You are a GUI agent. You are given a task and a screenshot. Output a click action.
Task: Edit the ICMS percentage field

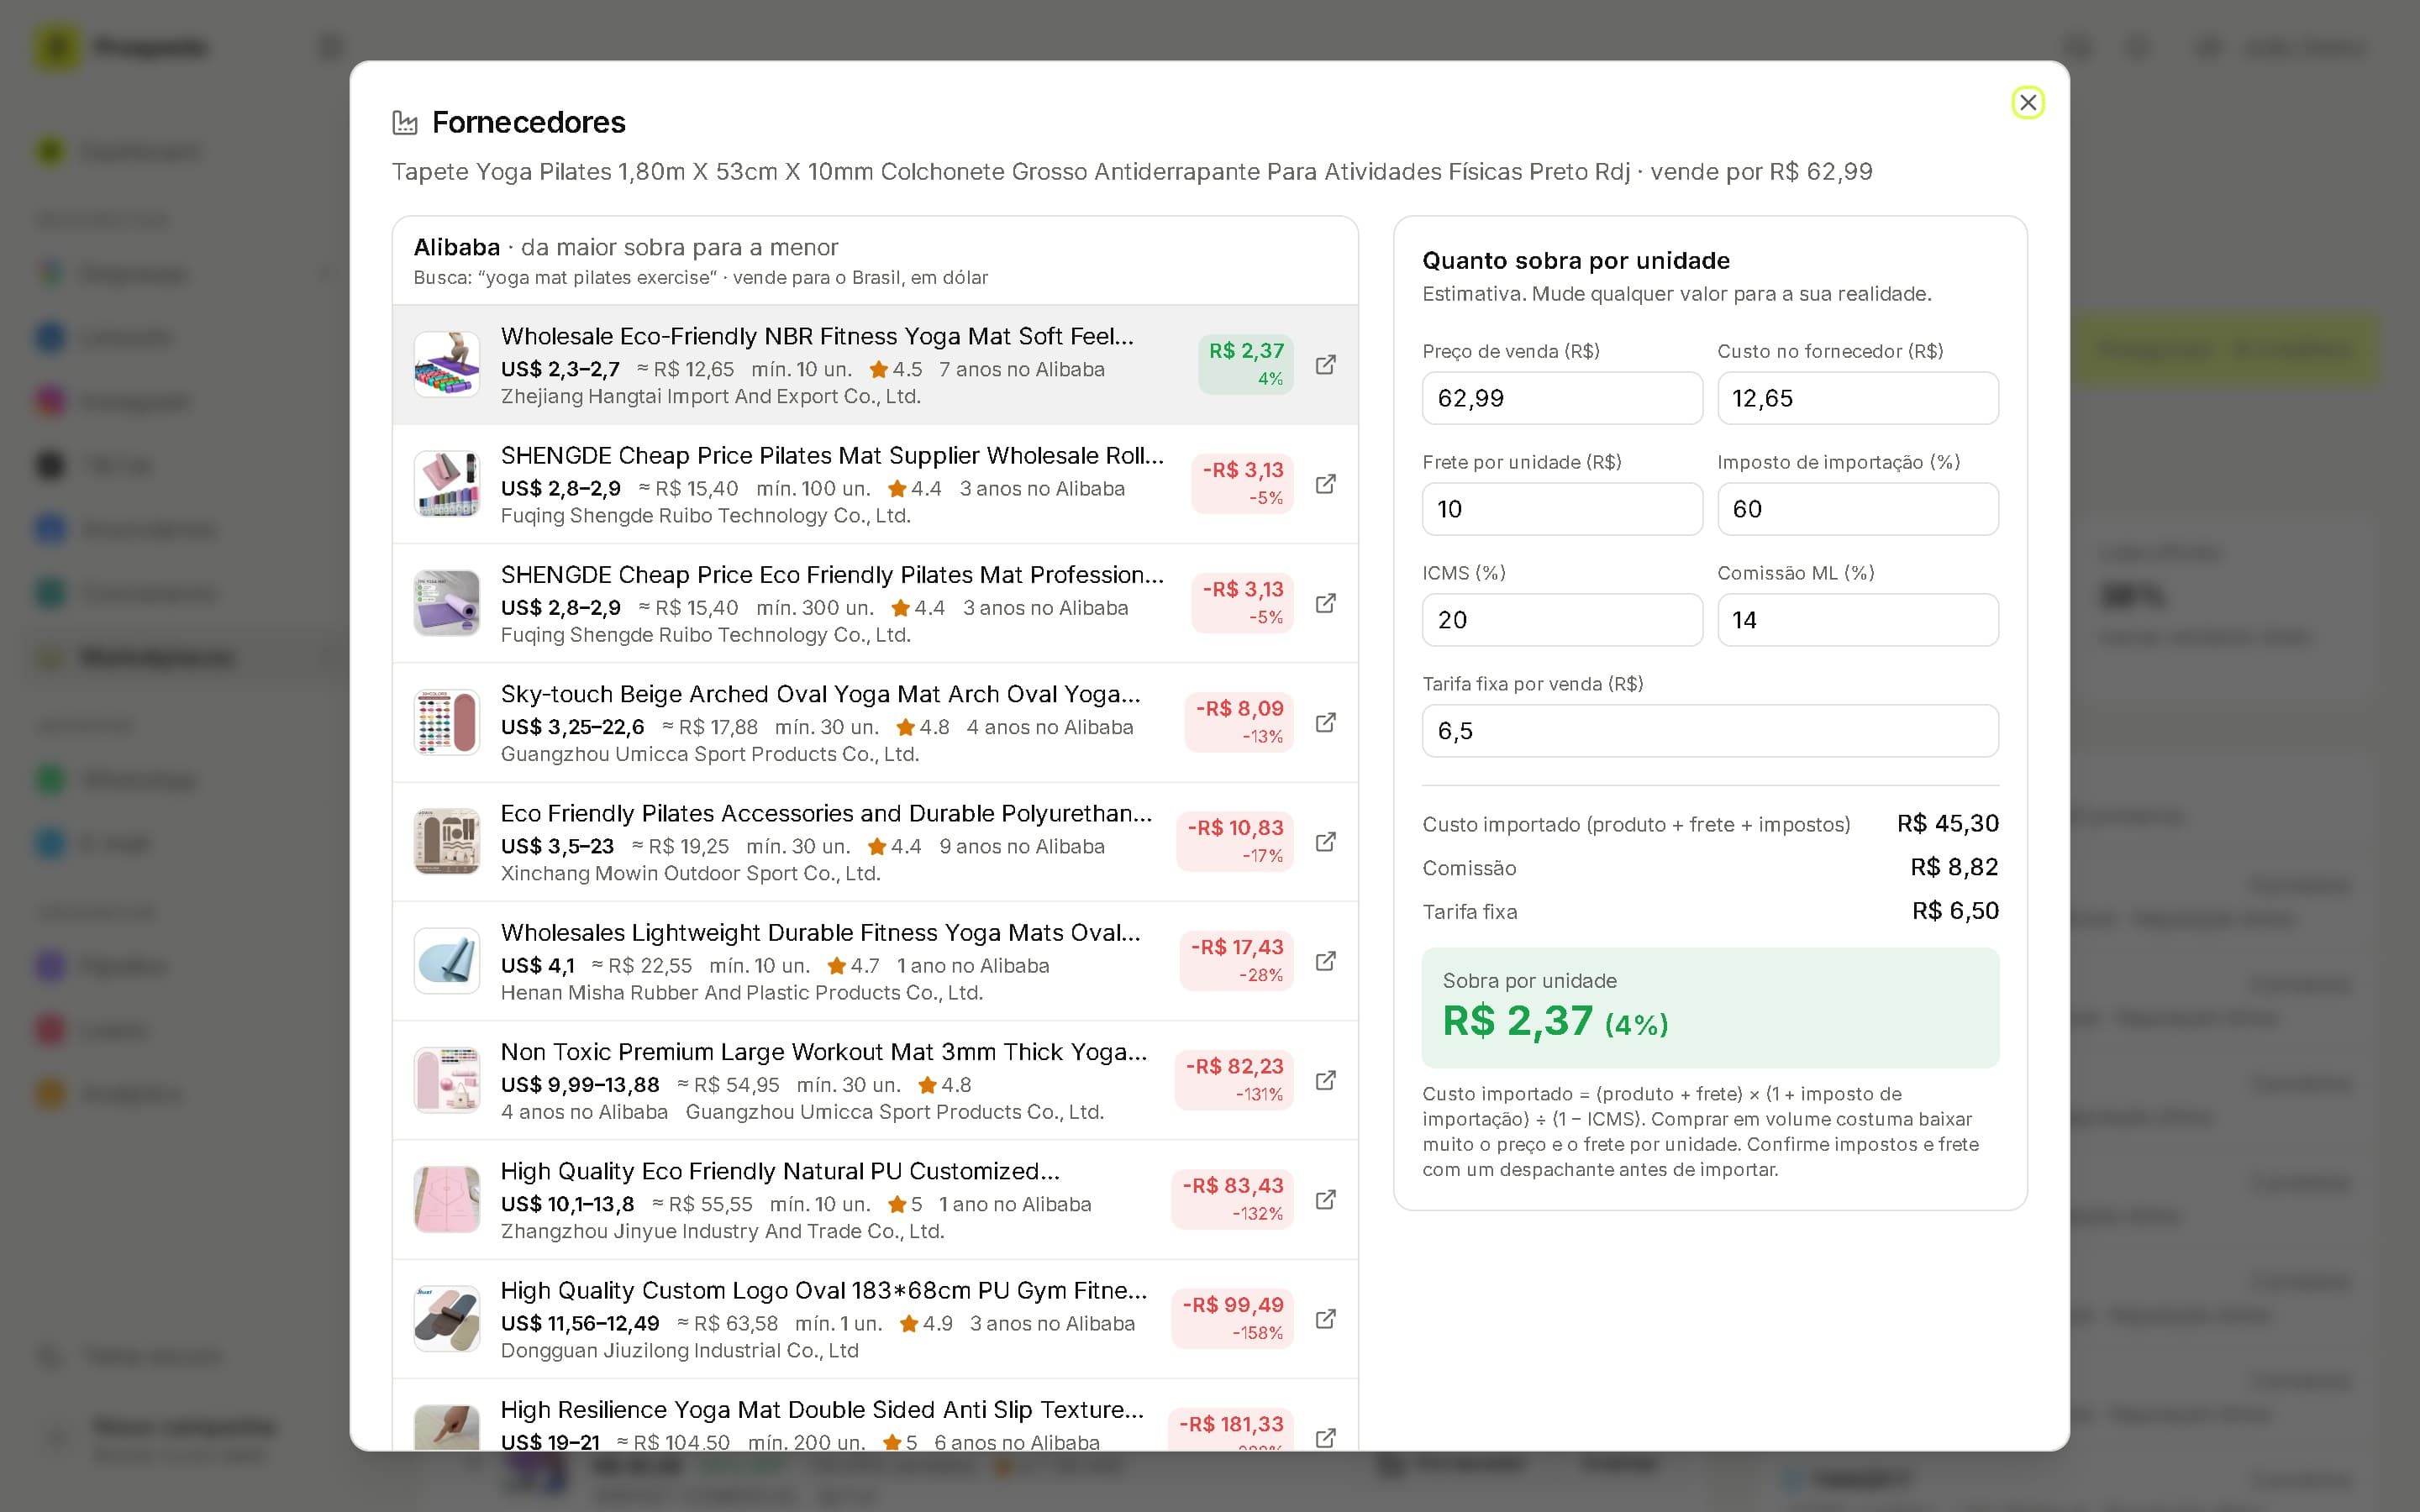point(1561,620)
